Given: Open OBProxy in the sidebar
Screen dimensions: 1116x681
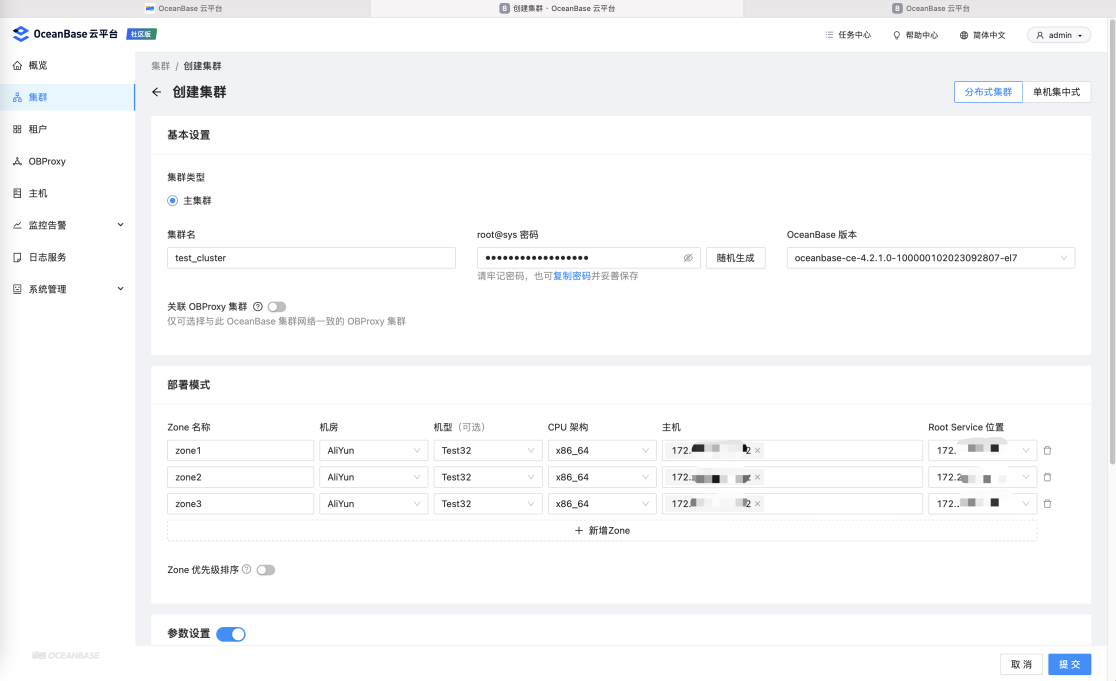Looking at the screenshot, I should [68, 162].
